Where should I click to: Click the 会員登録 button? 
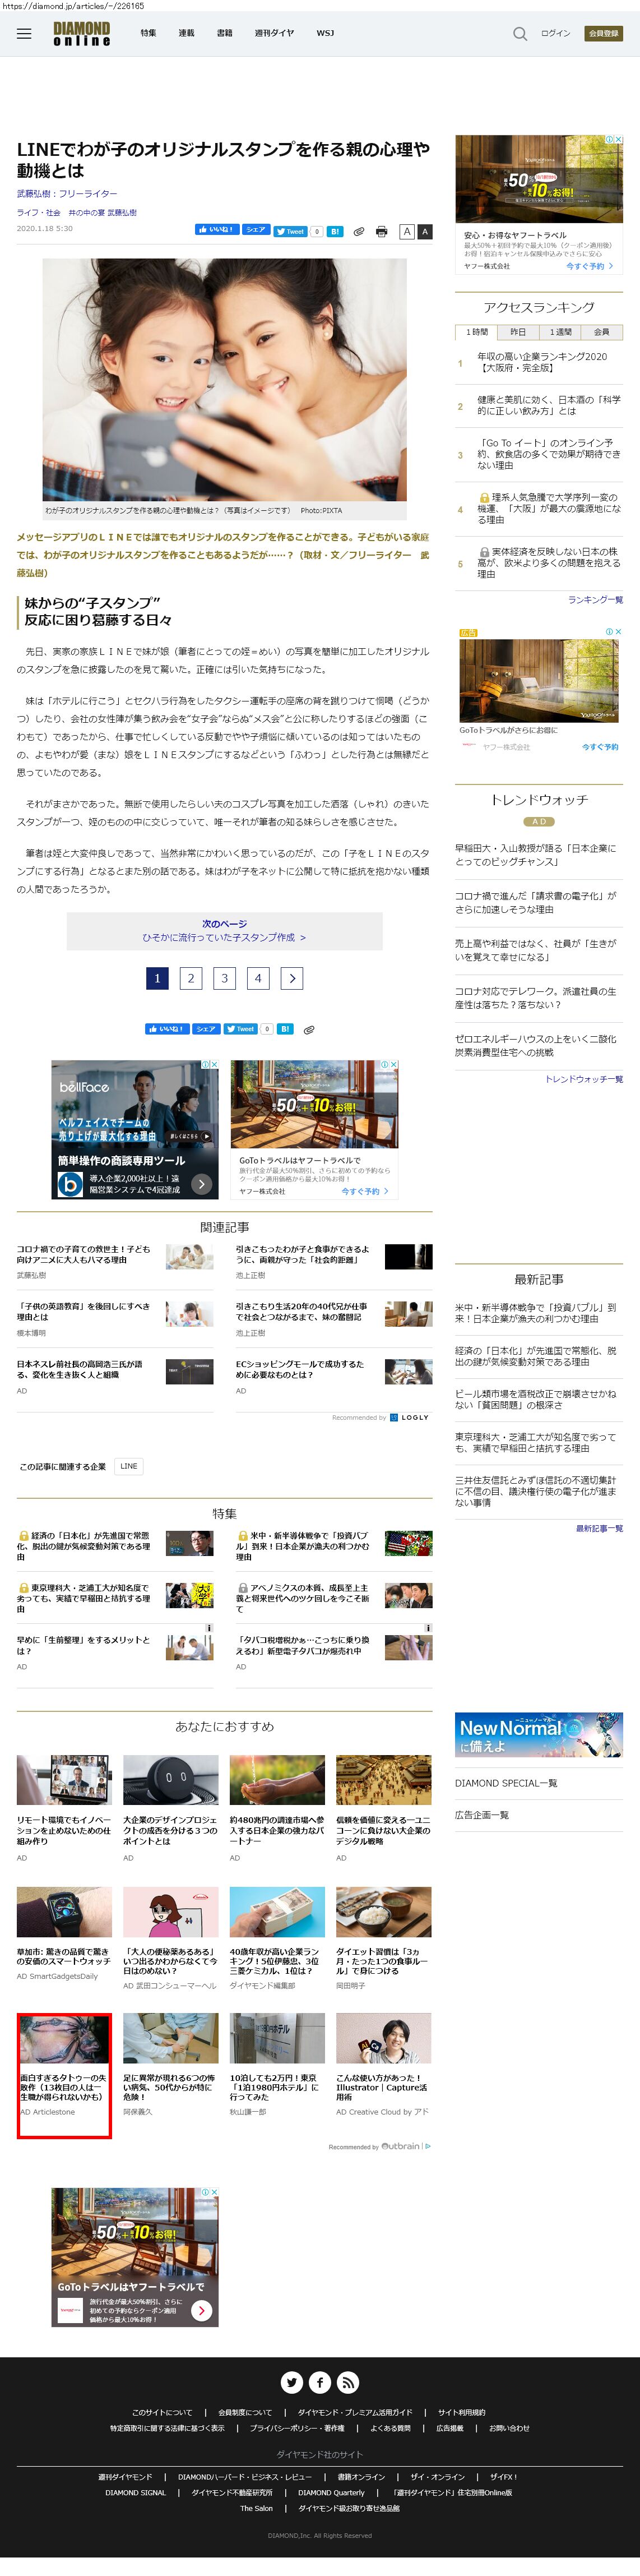603,33
